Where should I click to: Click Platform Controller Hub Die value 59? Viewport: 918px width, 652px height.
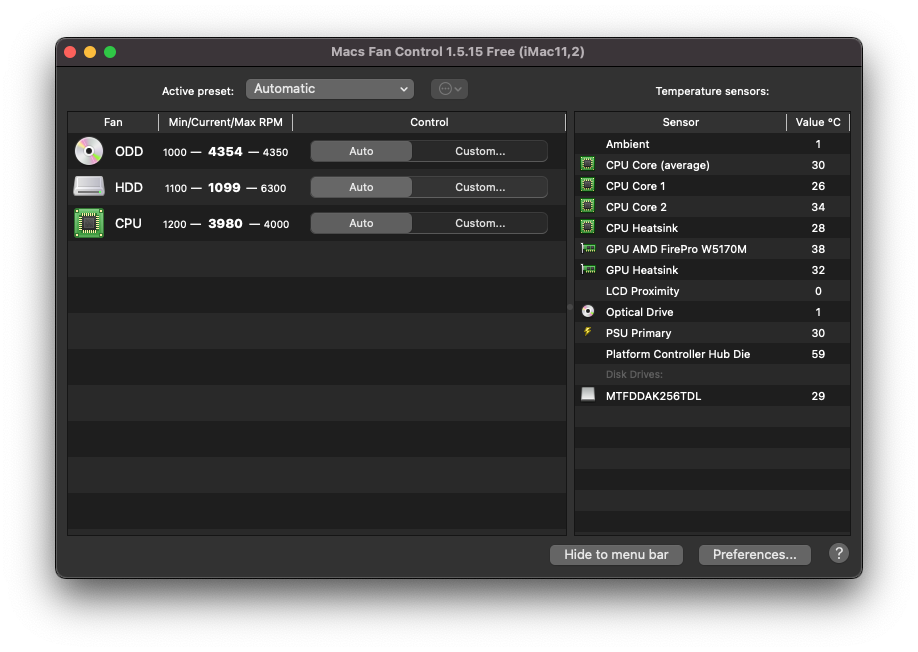[x=818, y=354]
